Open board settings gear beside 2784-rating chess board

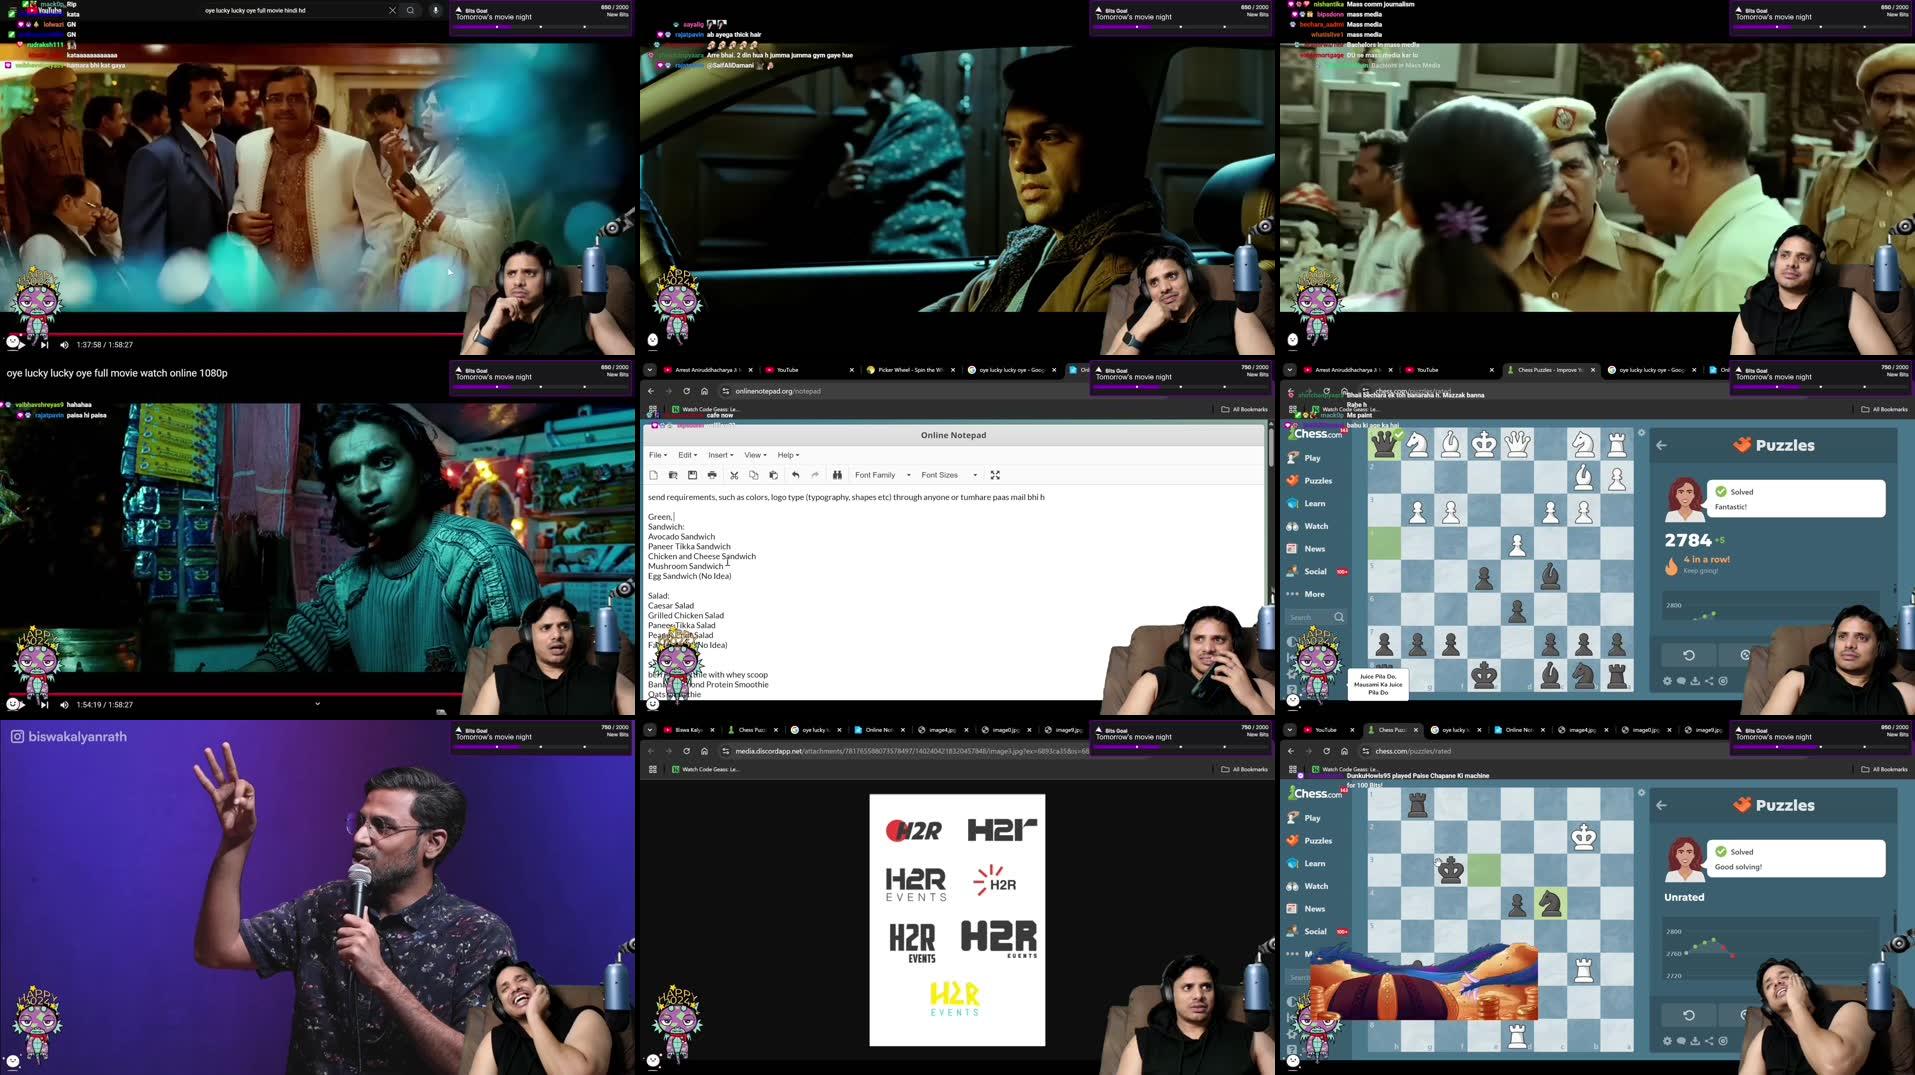point(1641,433)
